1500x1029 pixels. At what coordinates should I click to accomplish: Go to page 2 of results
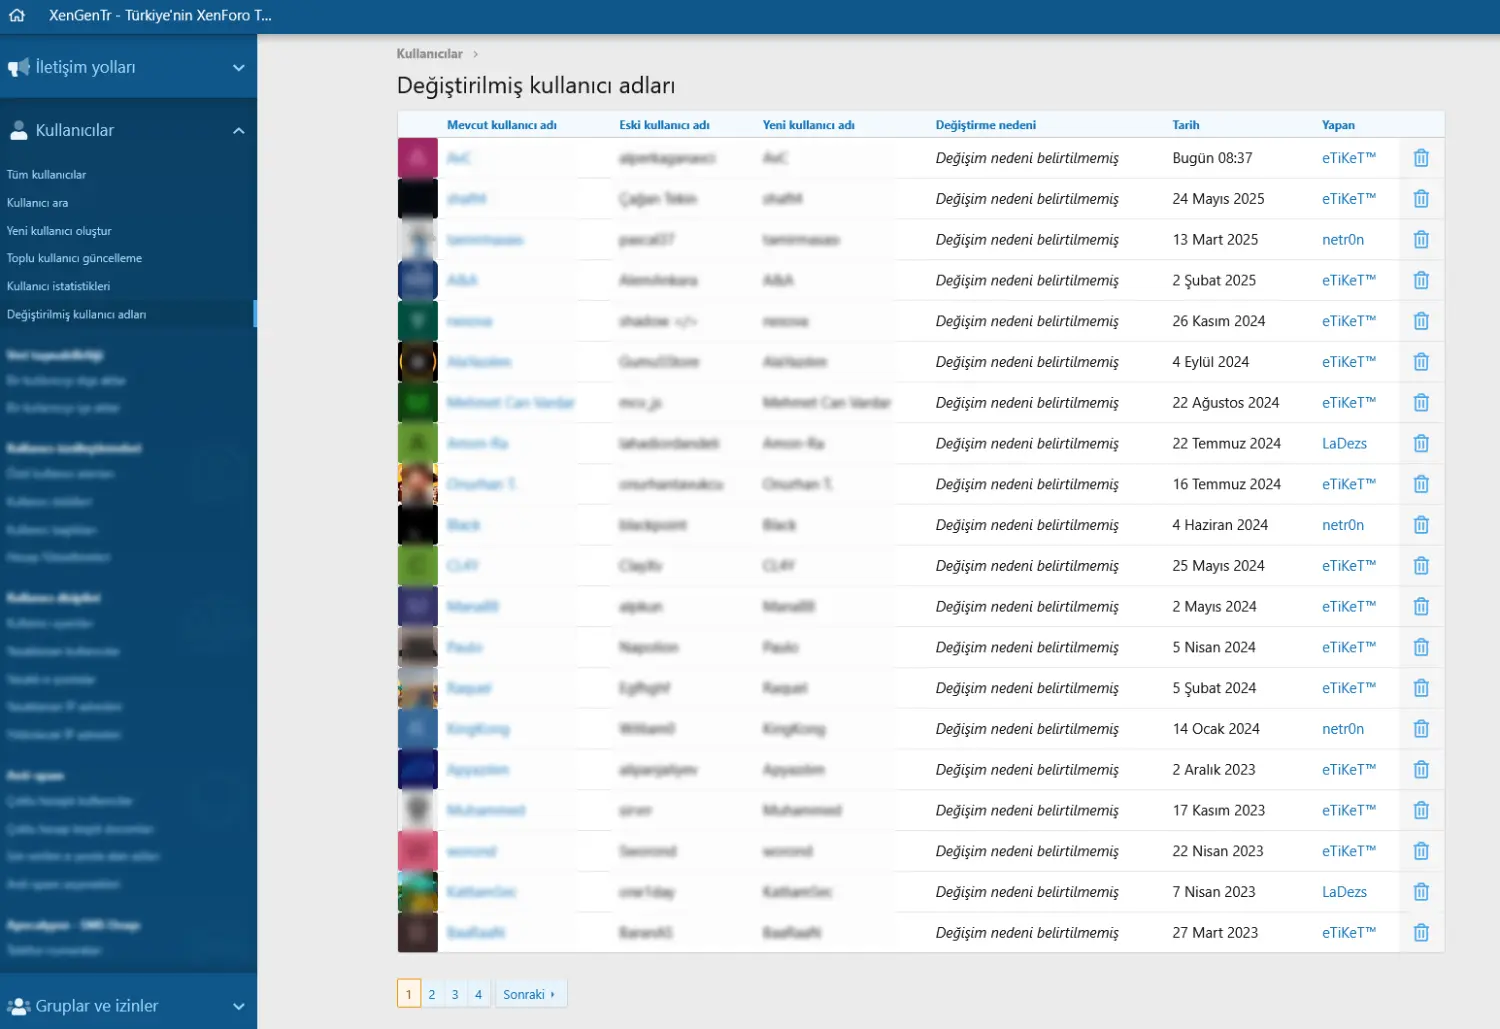[x=432, y=994]
